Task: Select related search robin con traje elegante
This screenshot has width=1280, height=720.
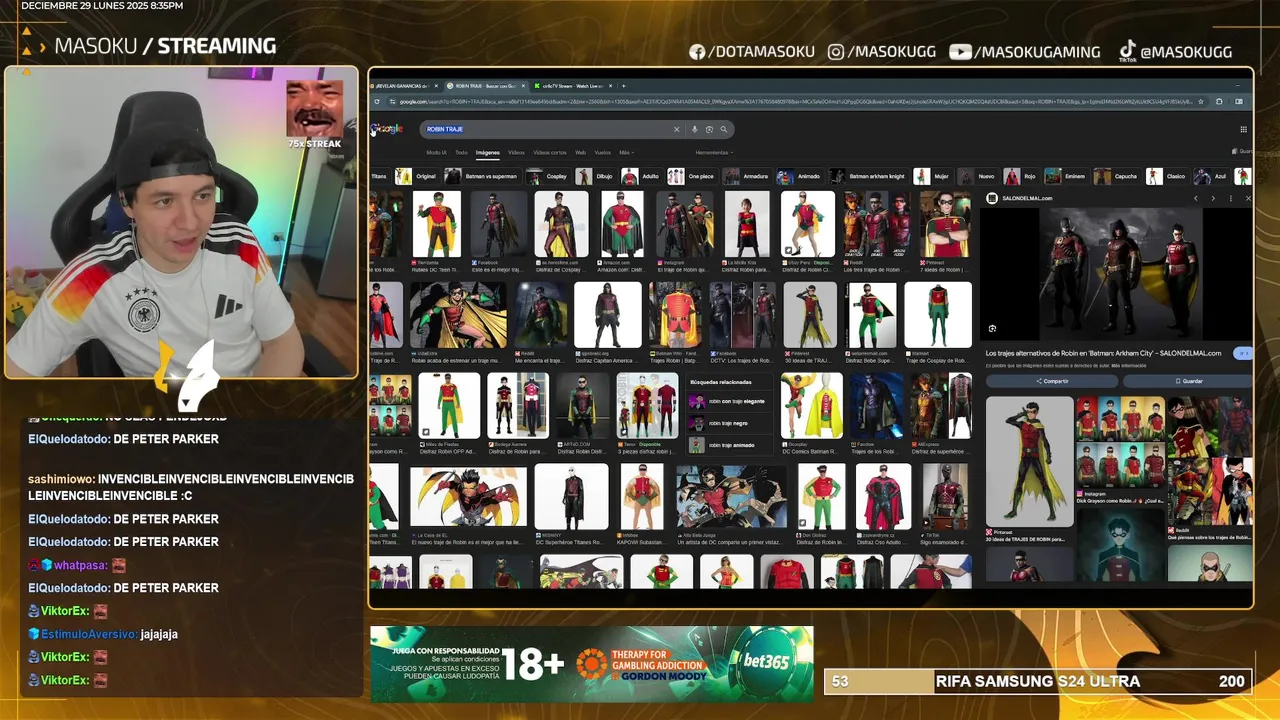Action: 727,401
